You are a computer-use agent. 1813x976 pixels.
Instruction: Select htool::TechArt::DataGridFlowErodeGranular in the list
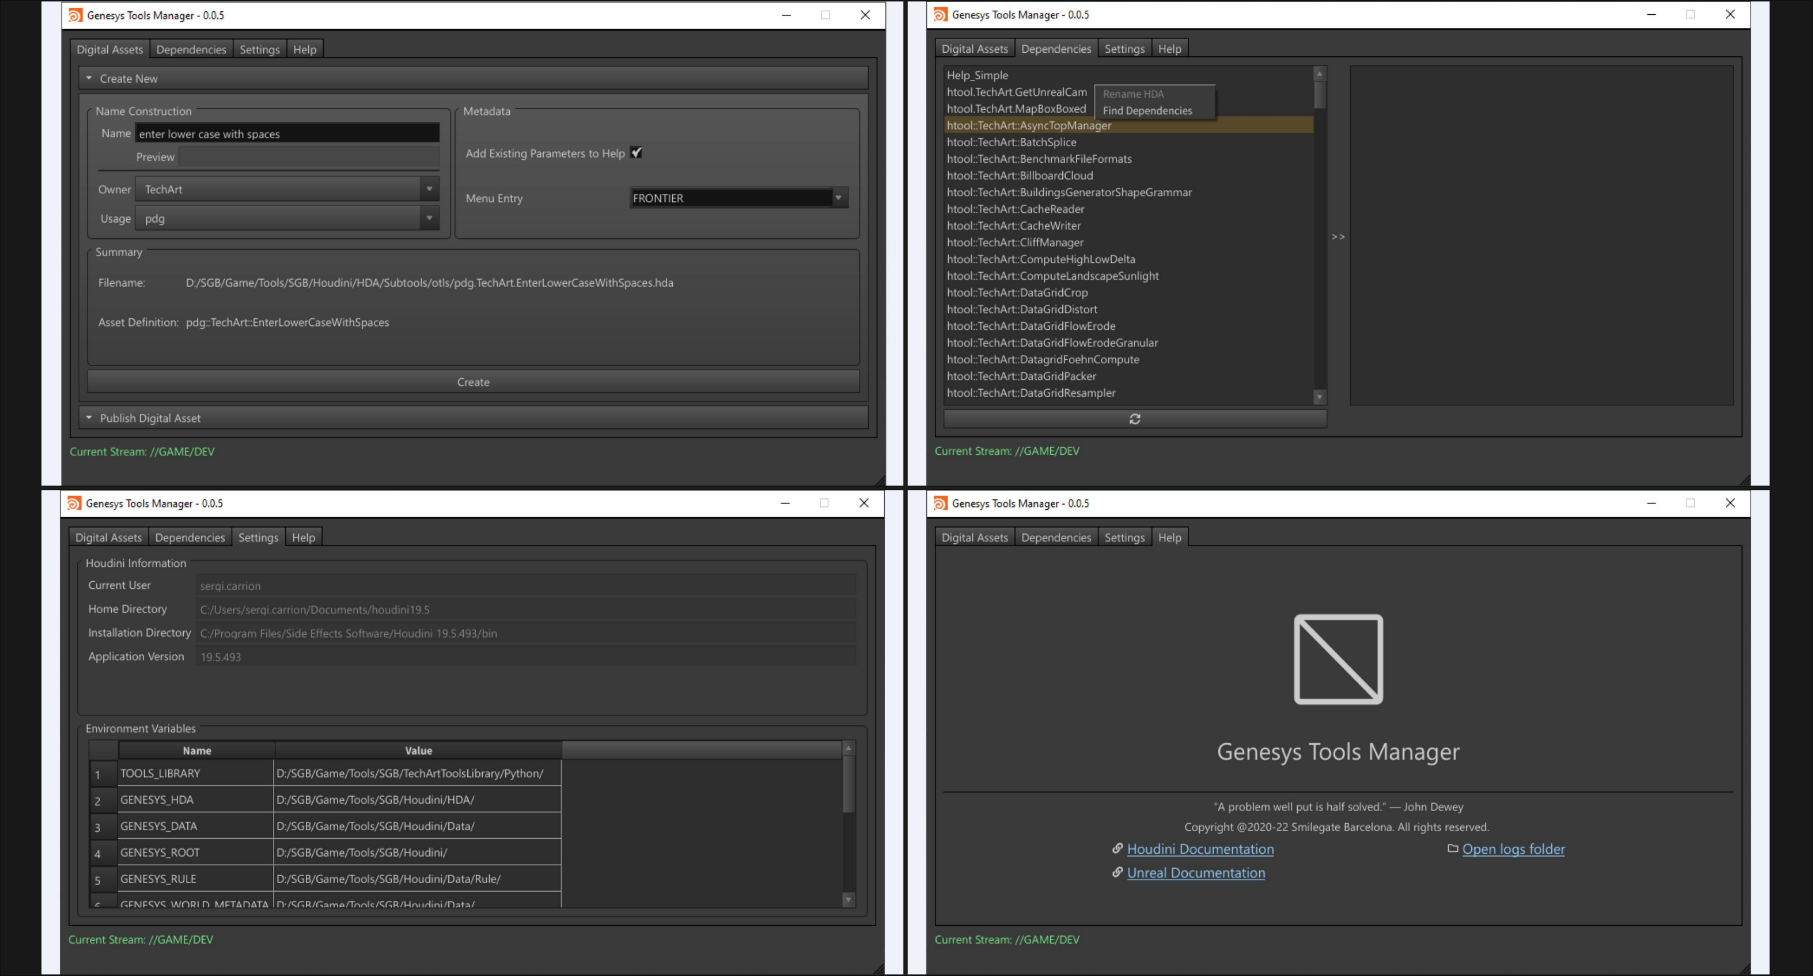tap(1129, 343)
